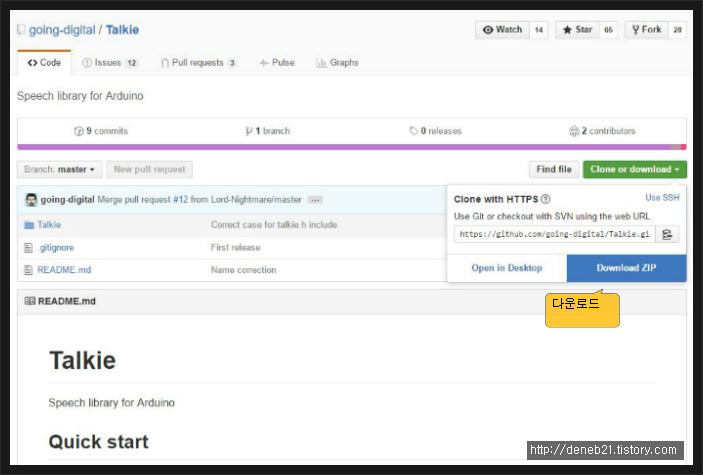
Task: Click the commits history clock icon
Action: click(79, 131)
